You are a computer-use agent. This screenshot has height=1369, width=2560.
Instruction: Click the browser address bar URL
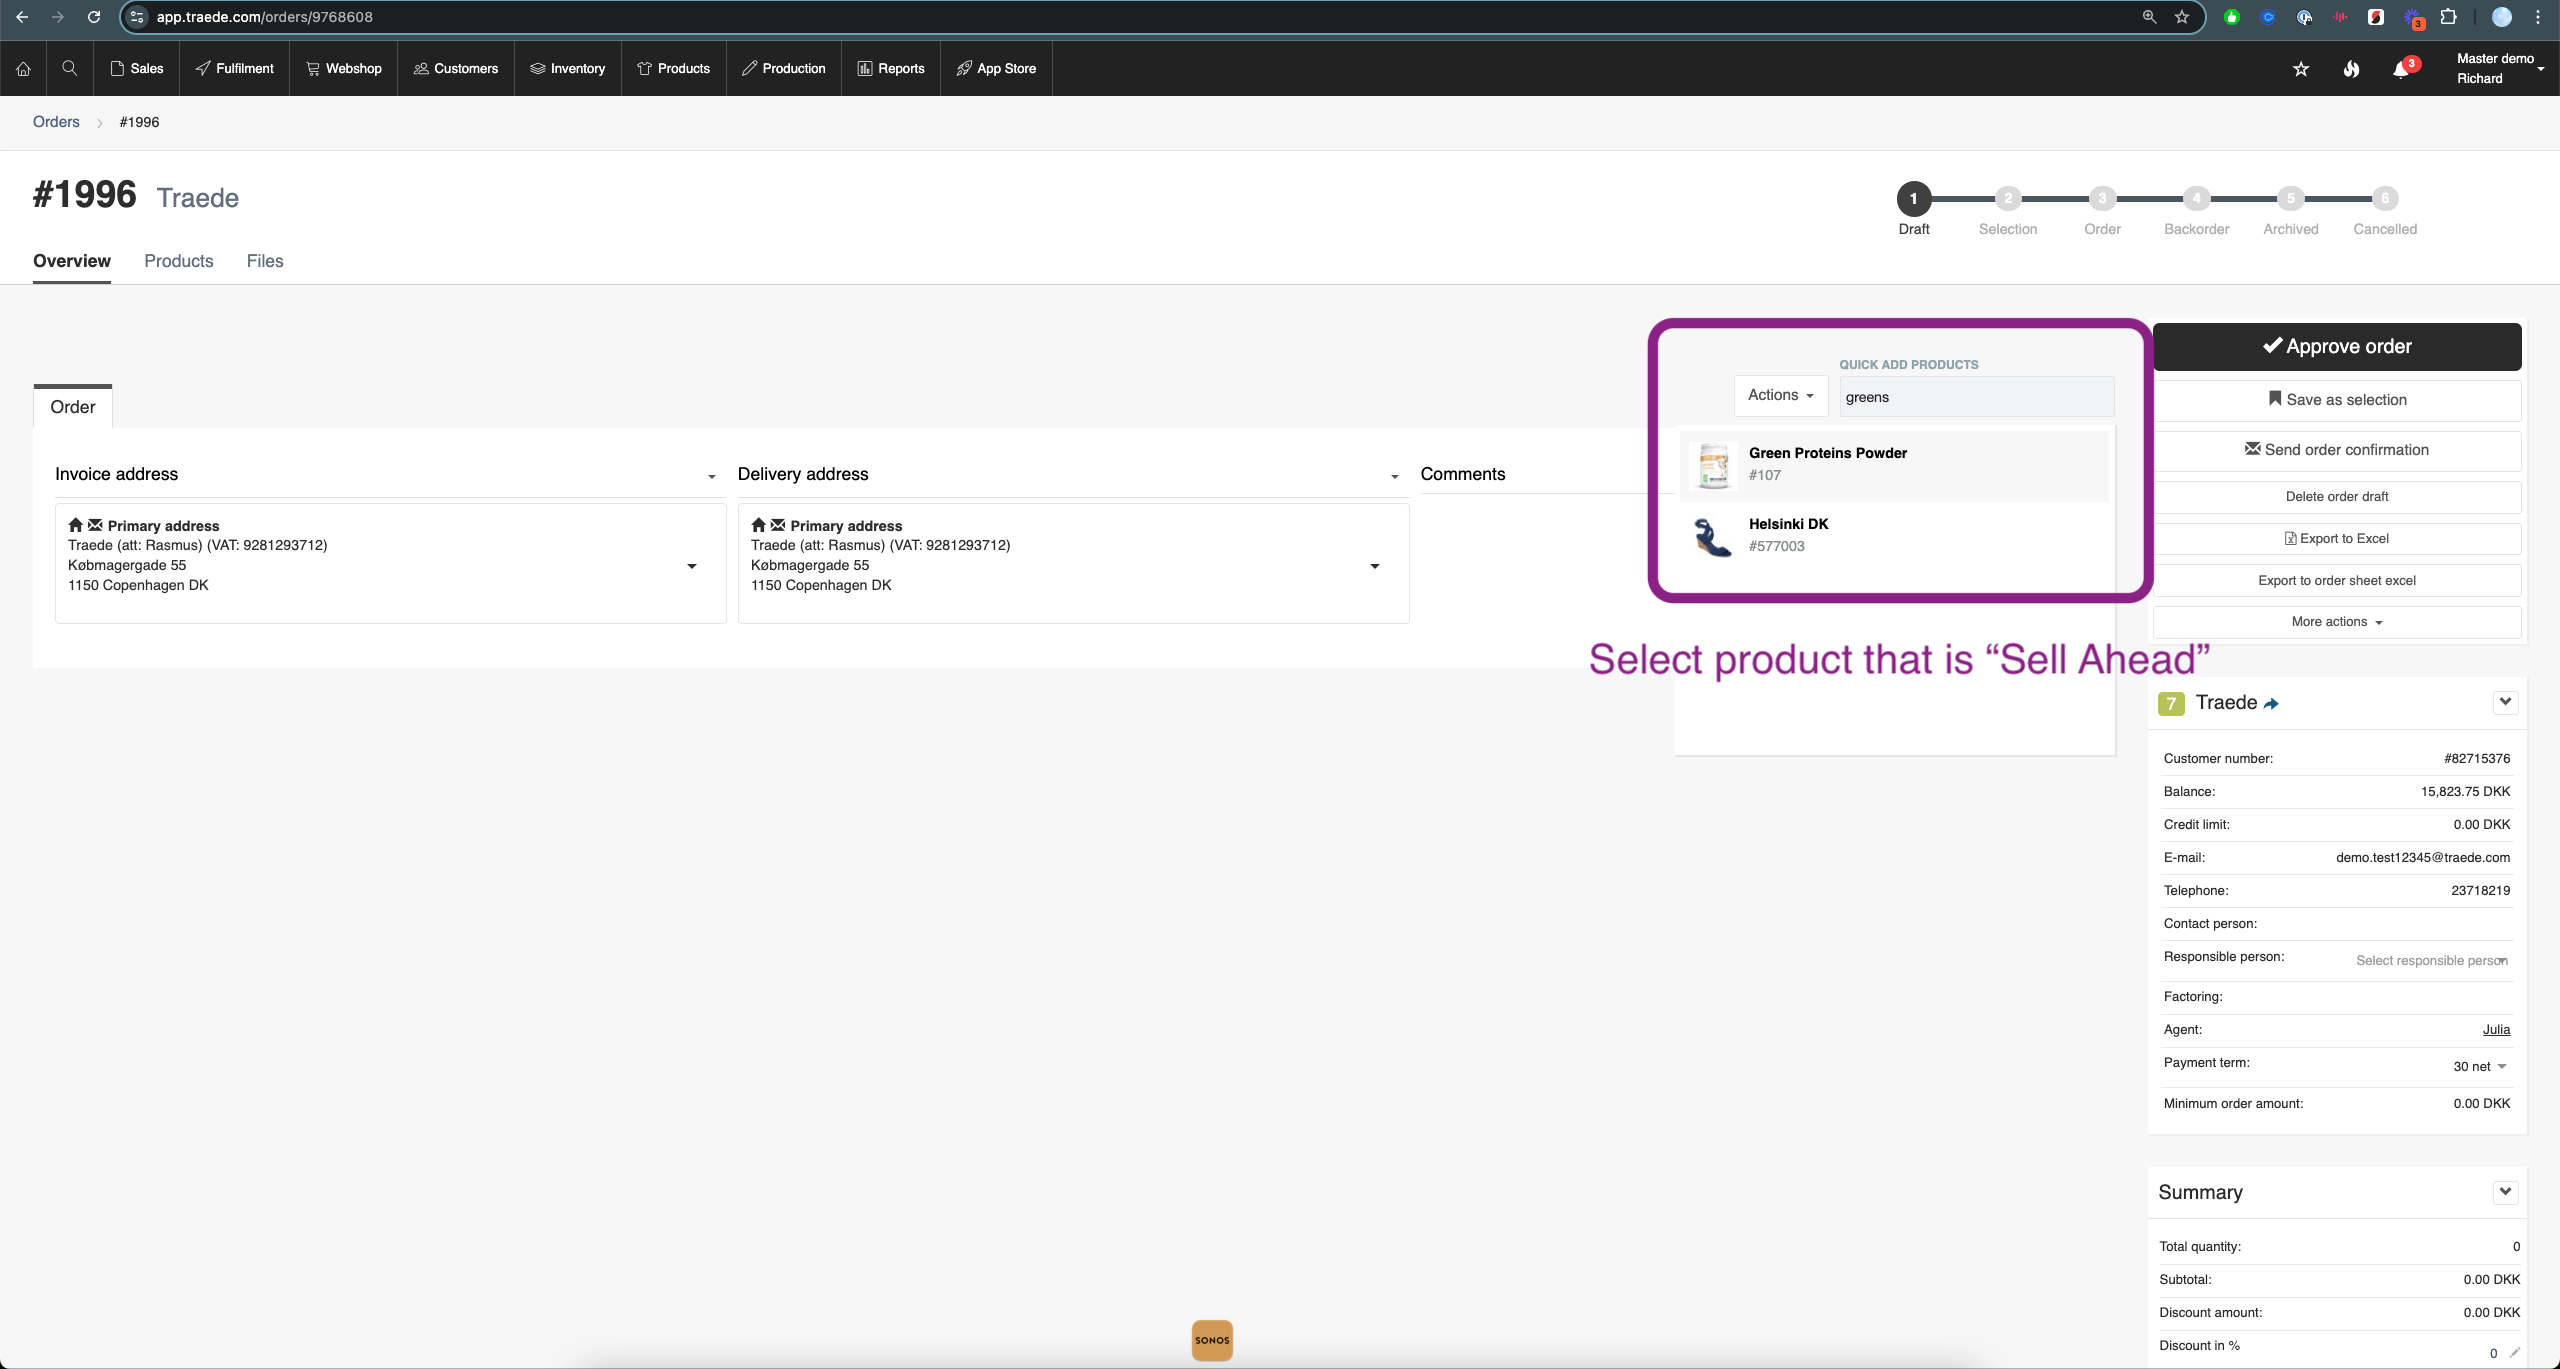tap(265, 17)
